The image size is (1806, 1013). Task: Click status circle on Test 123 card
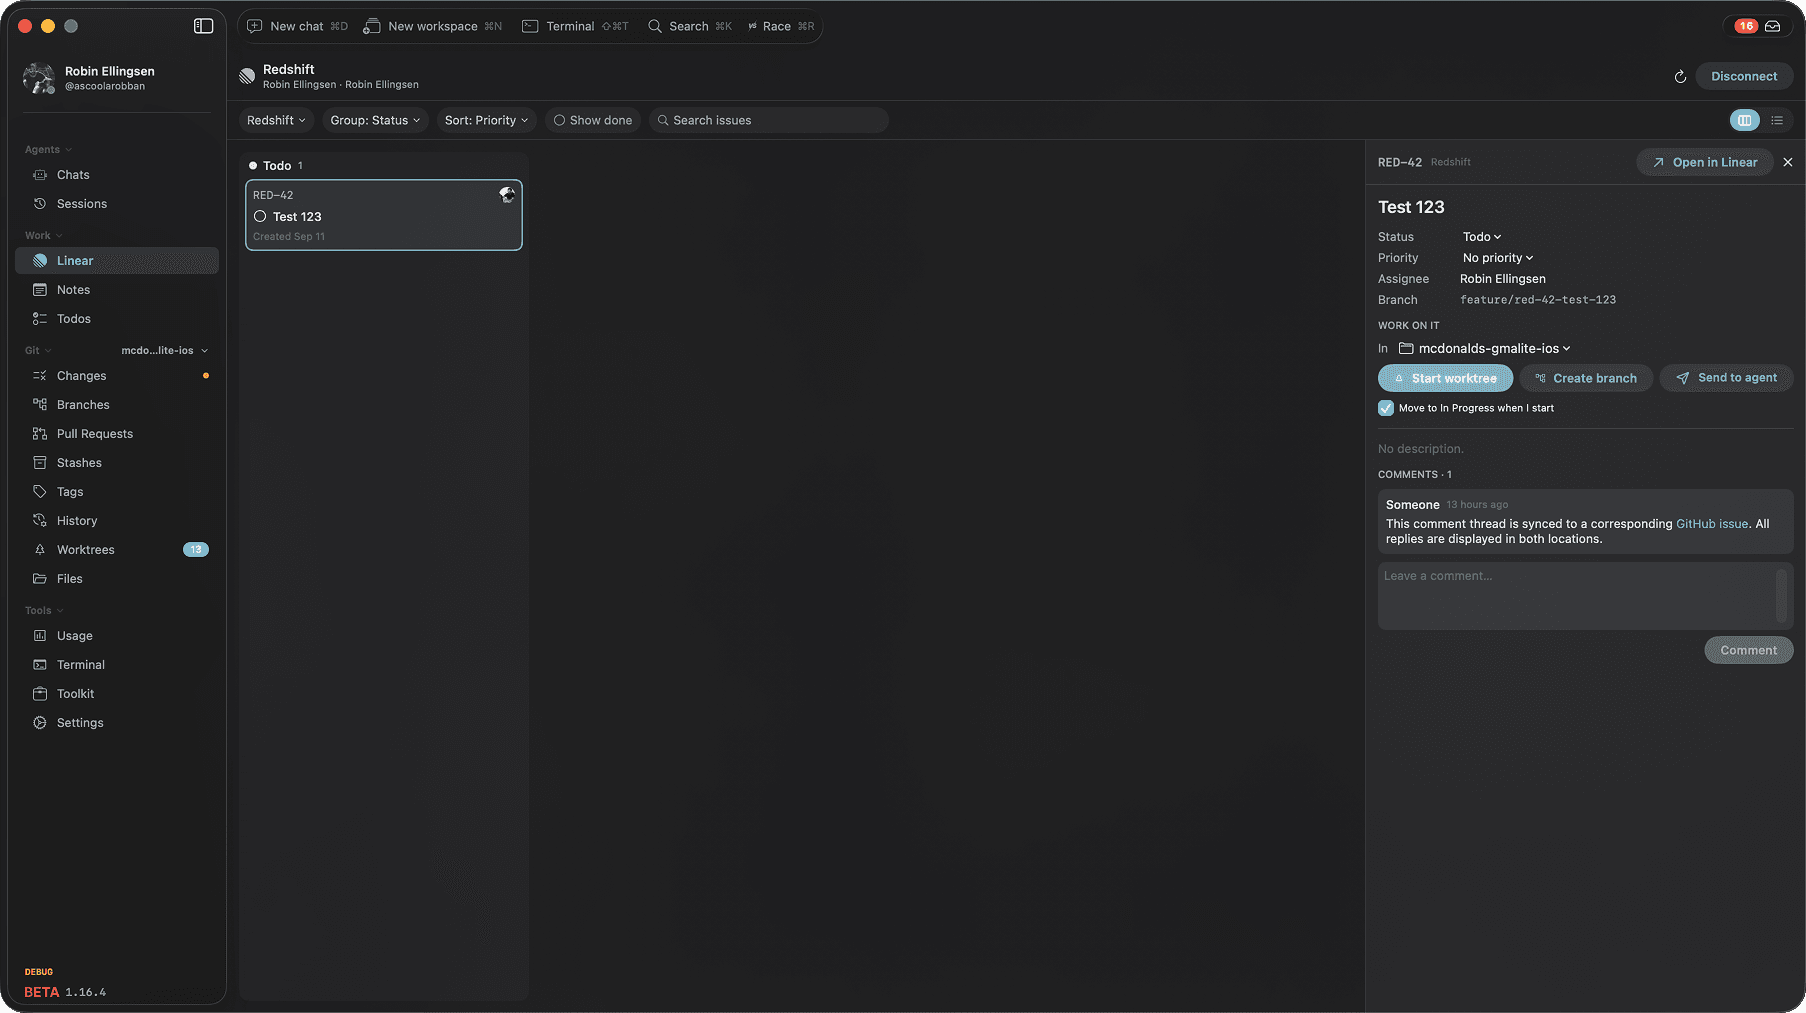pos(260,216)
